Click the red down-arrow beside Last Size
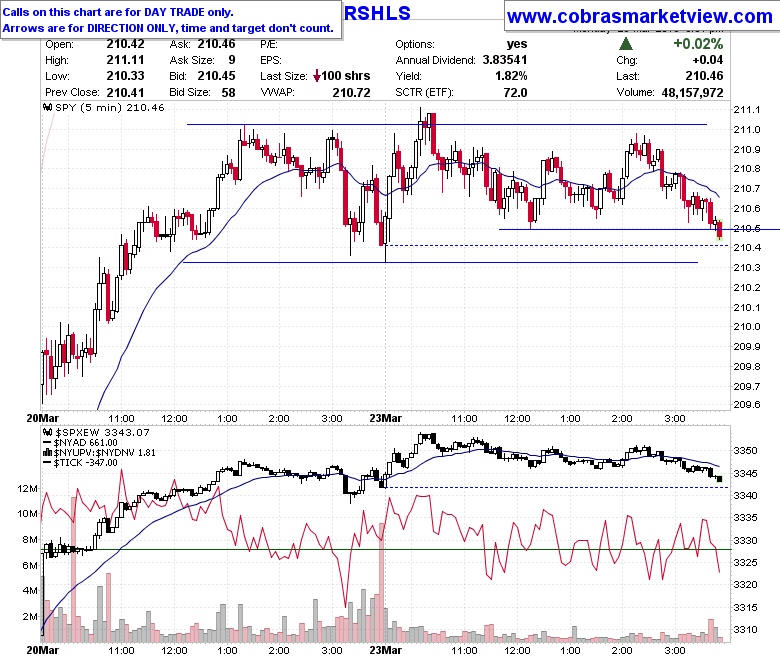This screenshot has height=659, width=780. click(317, 77)
